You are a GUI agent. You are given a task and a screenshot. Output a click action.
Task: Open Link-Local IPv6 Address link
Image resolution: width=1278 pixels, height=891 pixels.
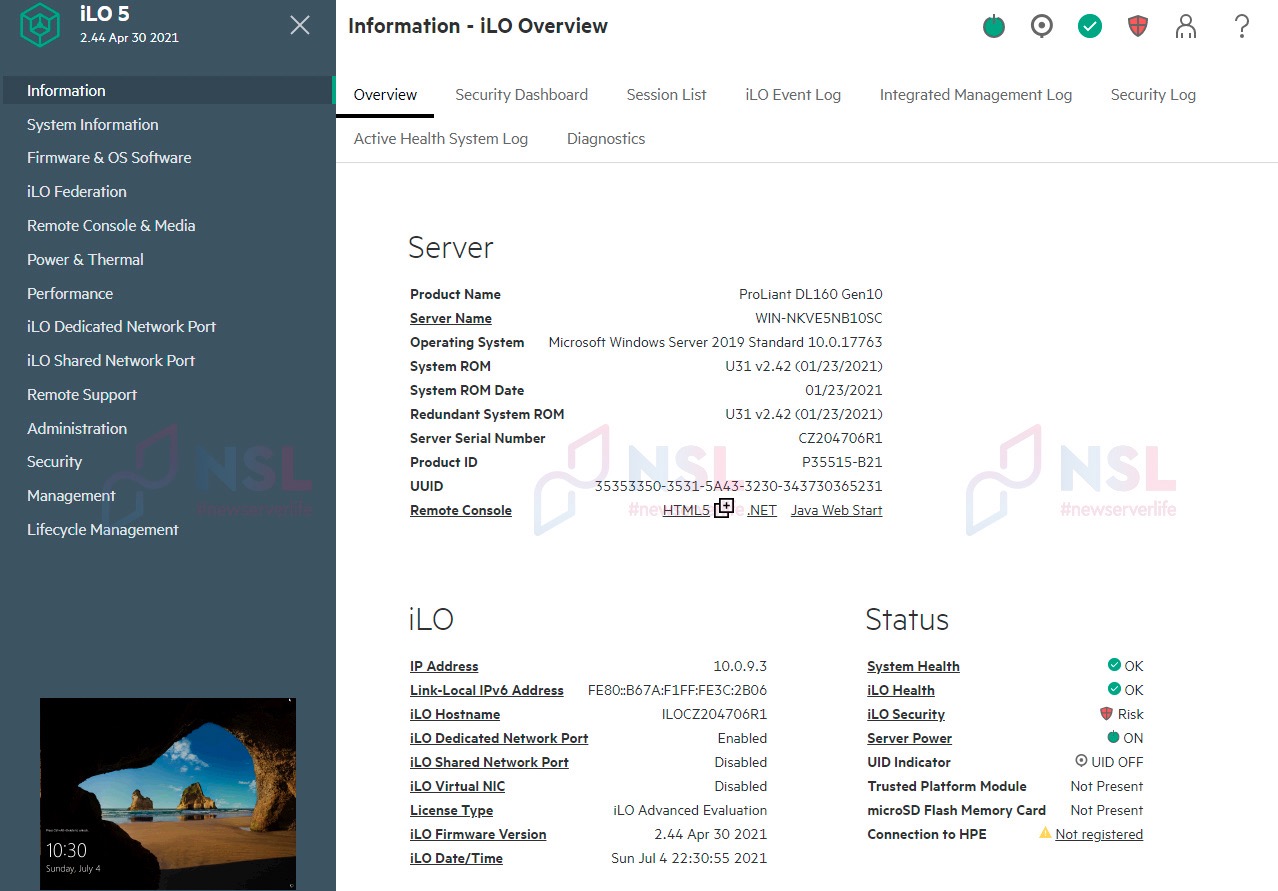(487, 690)
